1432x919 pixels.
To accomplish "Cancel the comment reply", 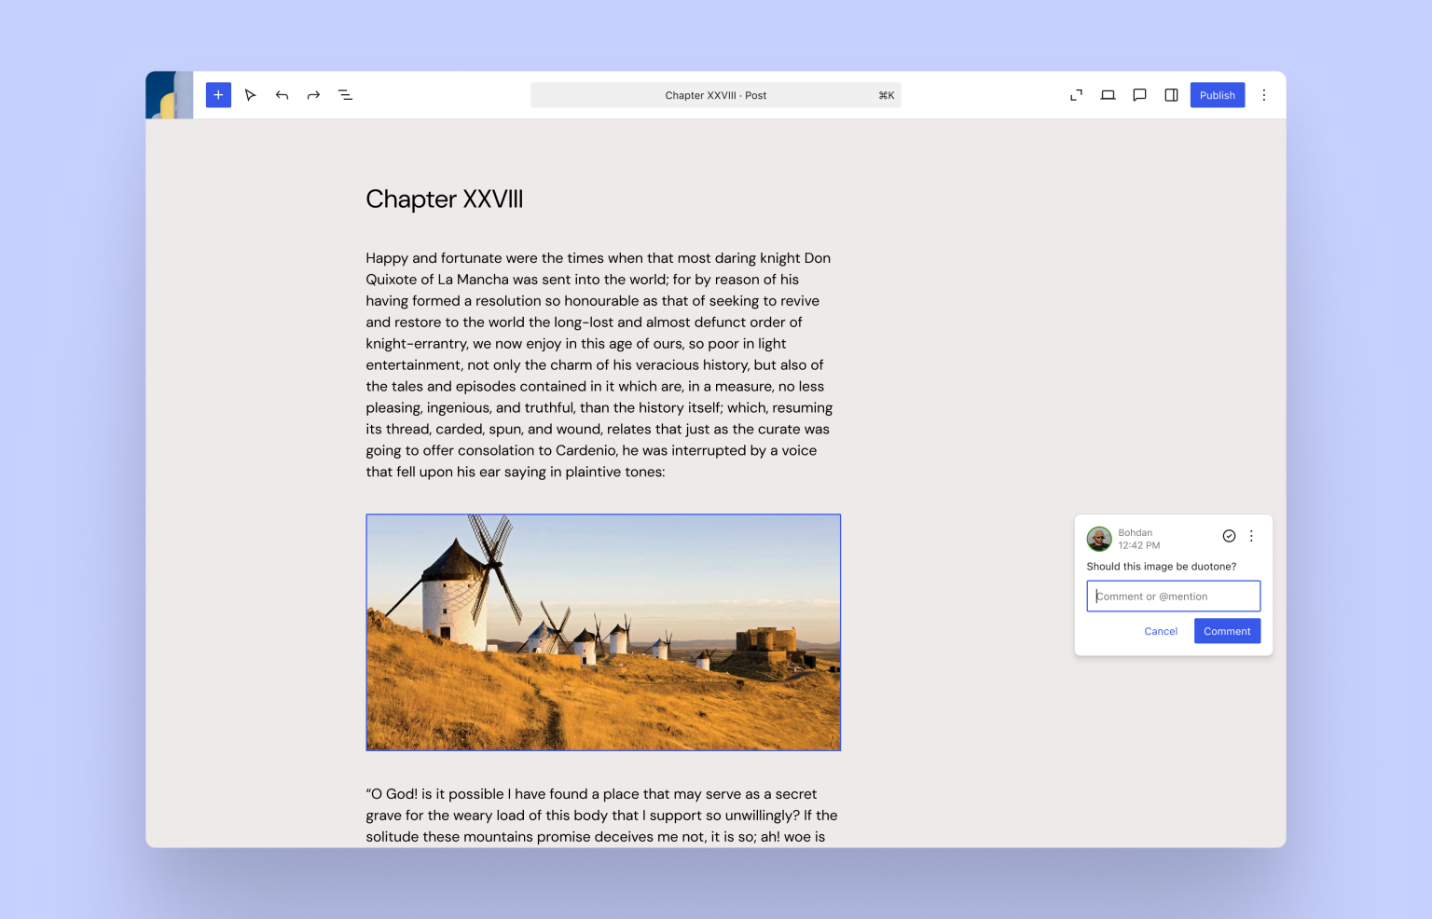I will click(x=1160, y=631).
